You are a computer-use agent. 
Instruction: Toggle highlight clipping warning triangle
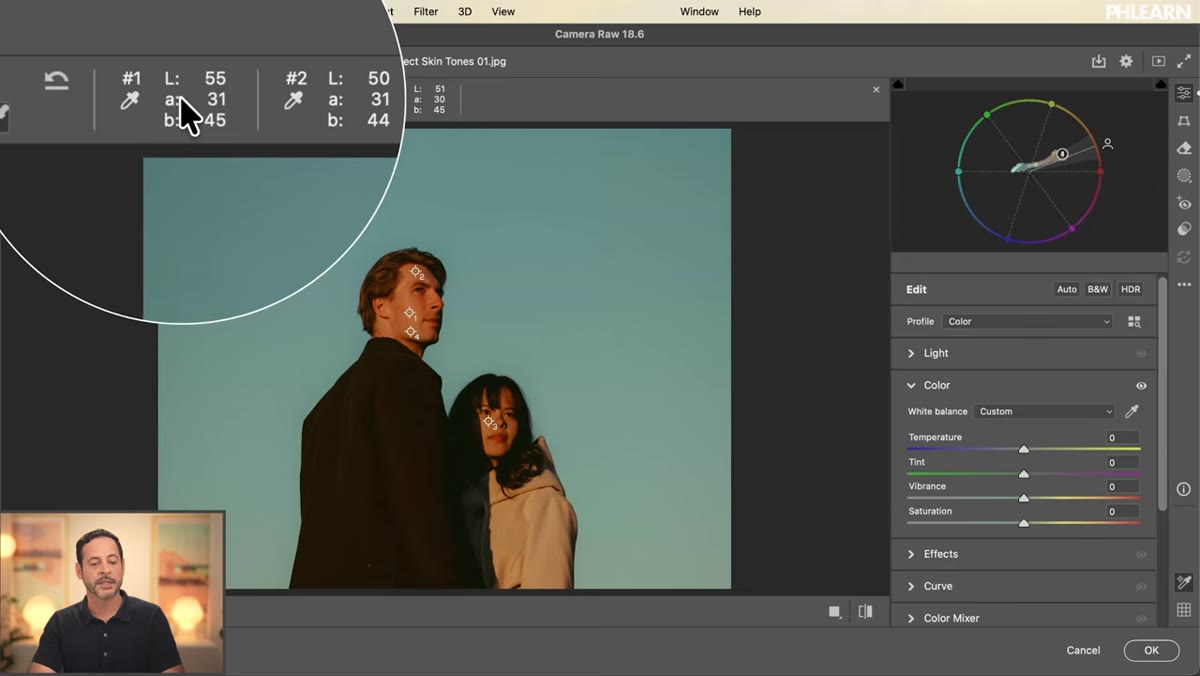[x=1160, y=84]
